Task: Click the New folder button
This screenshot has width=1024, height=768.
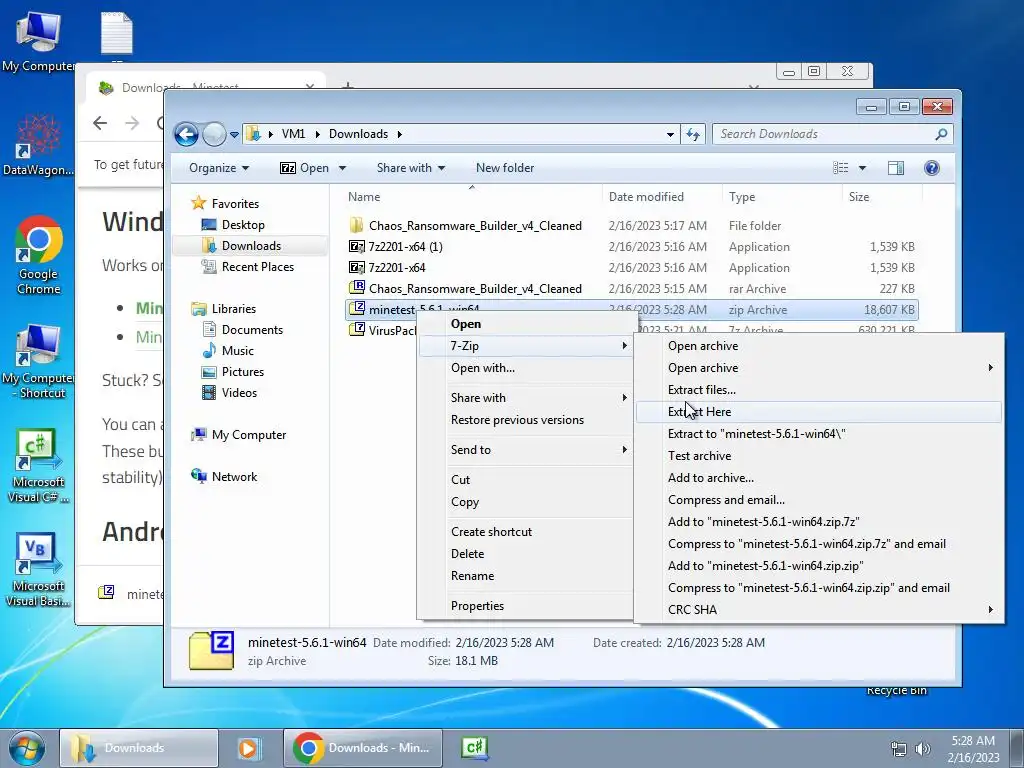Action: tap(505, 168)
